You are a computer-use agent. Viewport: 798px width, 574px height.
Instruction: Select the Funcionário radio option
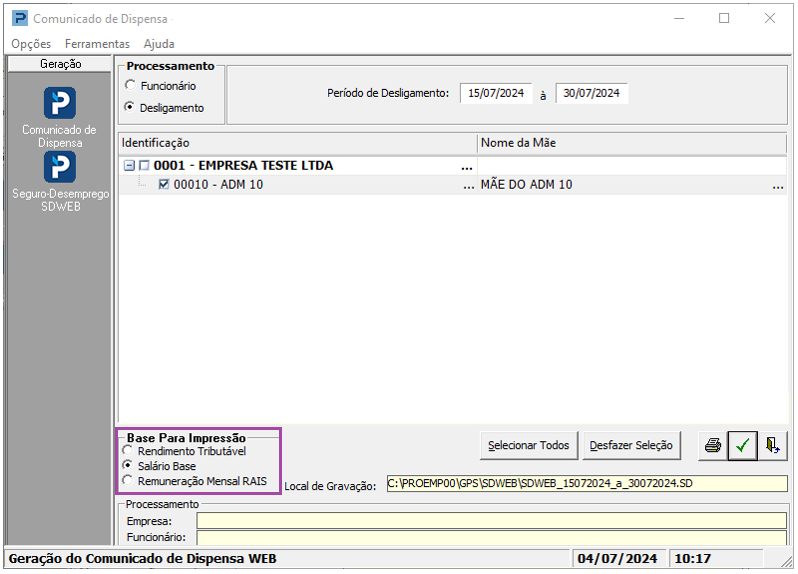(130, 85)
